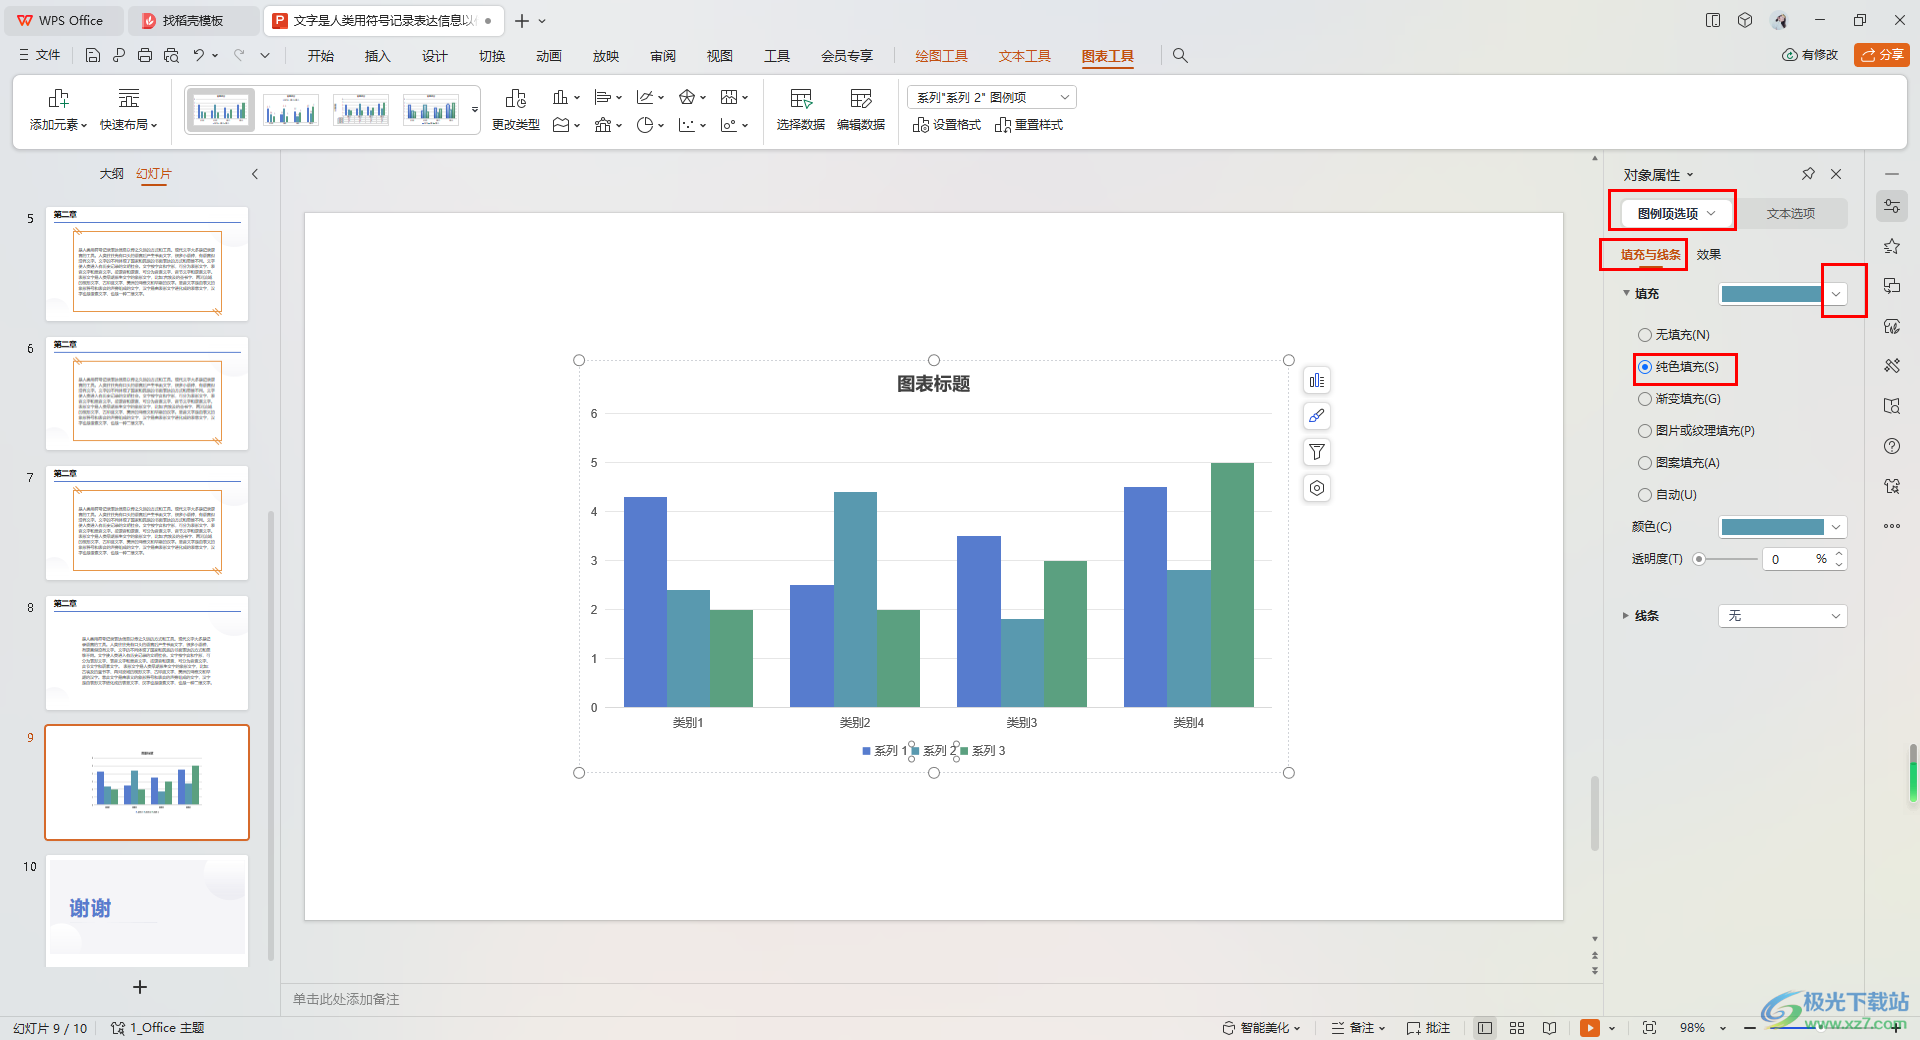
Task: Click the Reset Style button
Action: [x=1029, y=125]
